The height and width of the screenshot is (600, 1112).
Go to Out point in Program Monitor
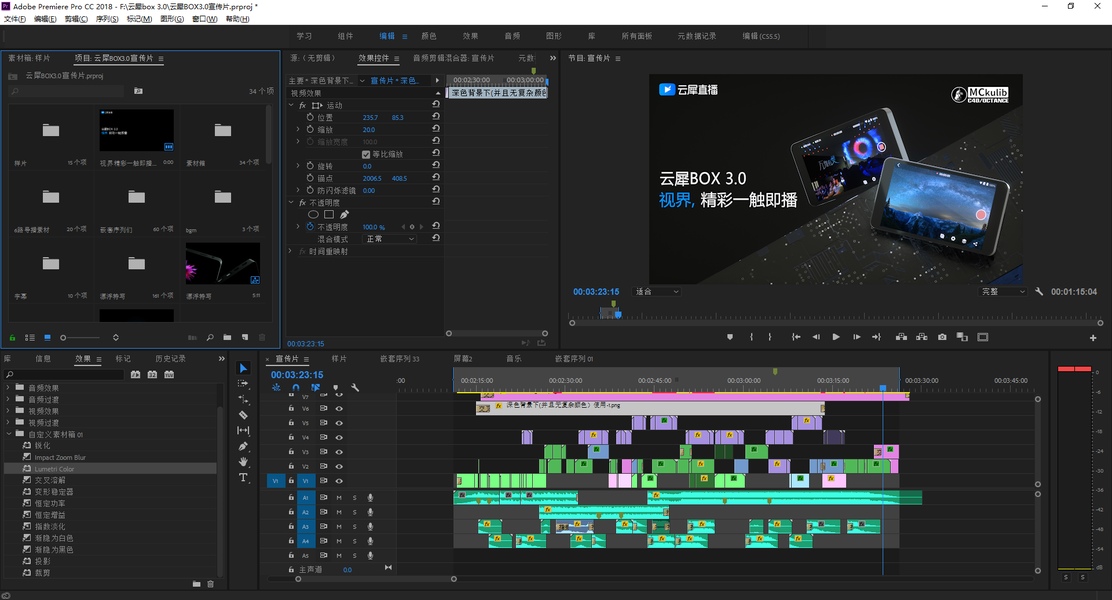[x=876, y=337]
